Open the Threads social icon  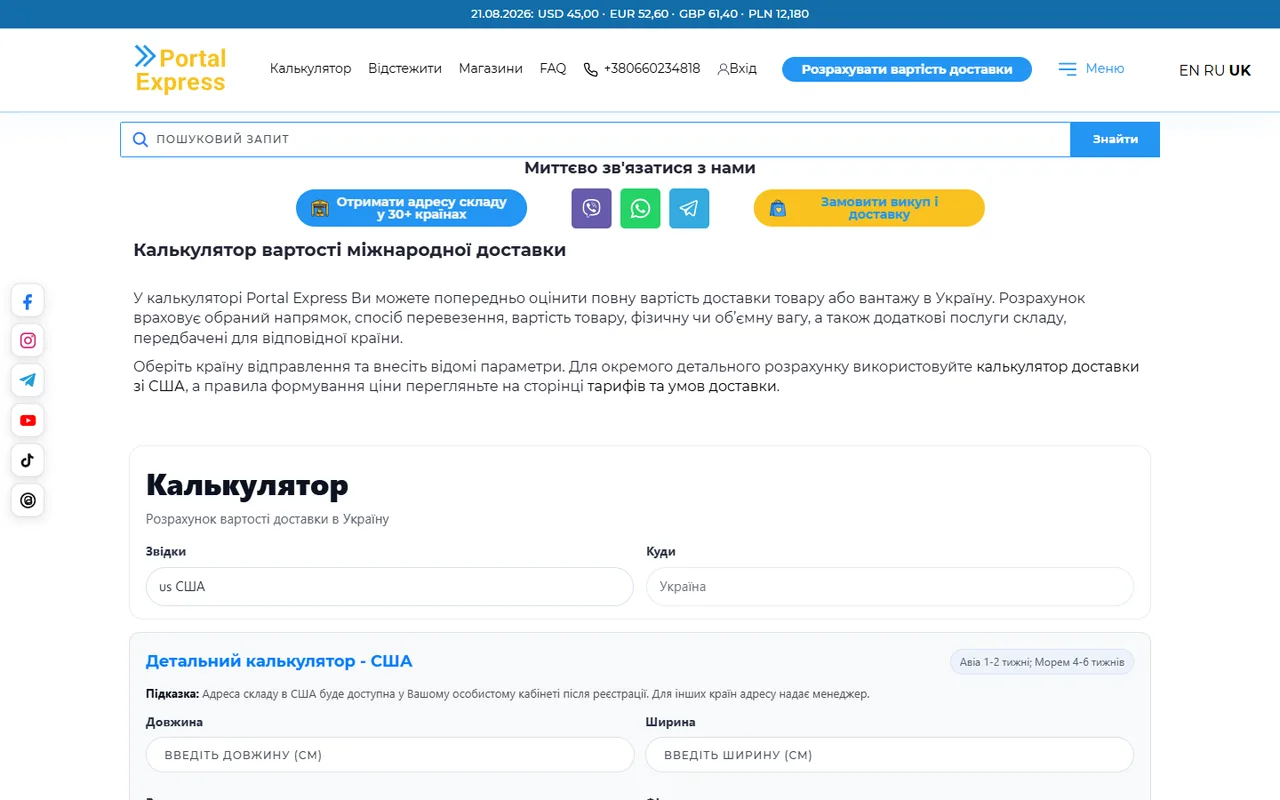27,500
